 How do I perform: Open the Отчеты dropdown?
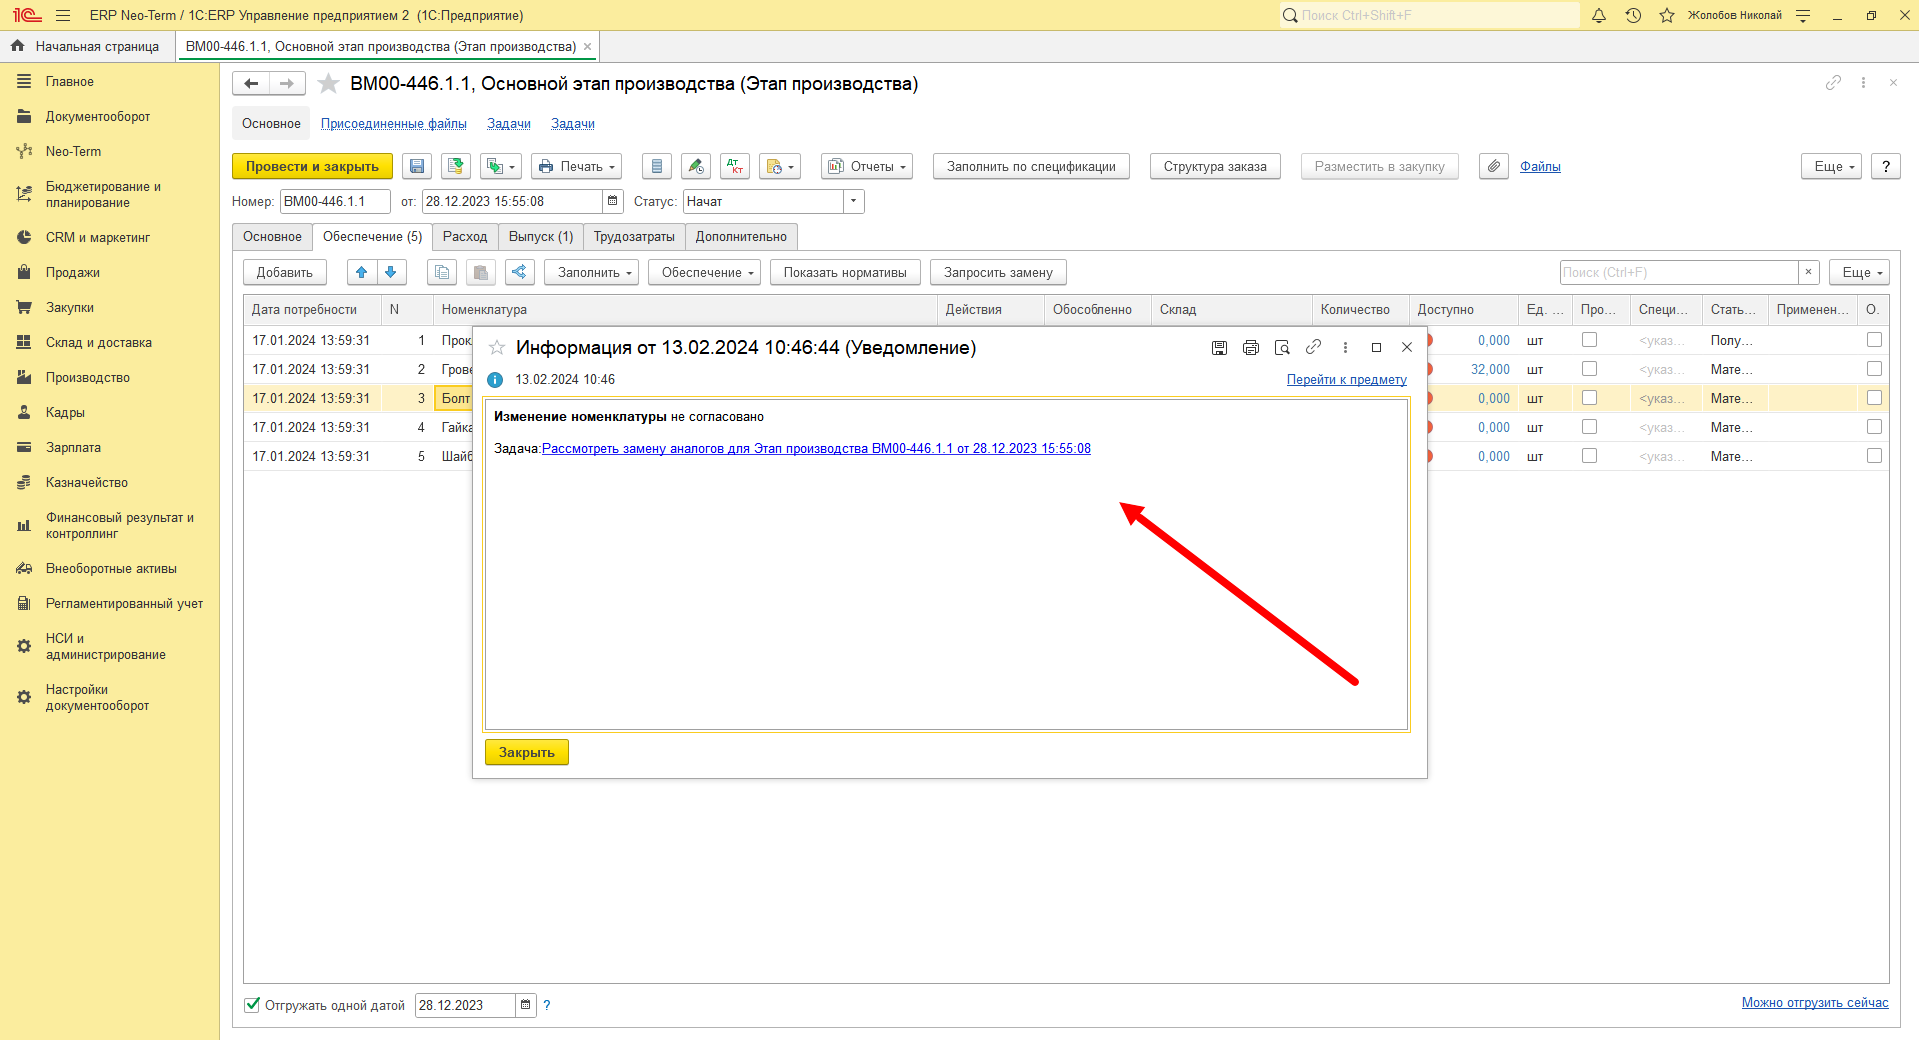pyautogui.click(x=867, y=166)
